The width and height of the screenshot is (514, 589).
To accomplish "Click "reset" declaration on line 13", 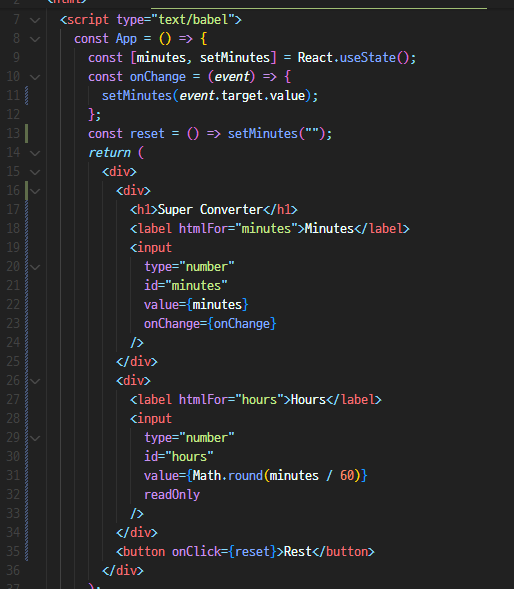I will [147, 134].
